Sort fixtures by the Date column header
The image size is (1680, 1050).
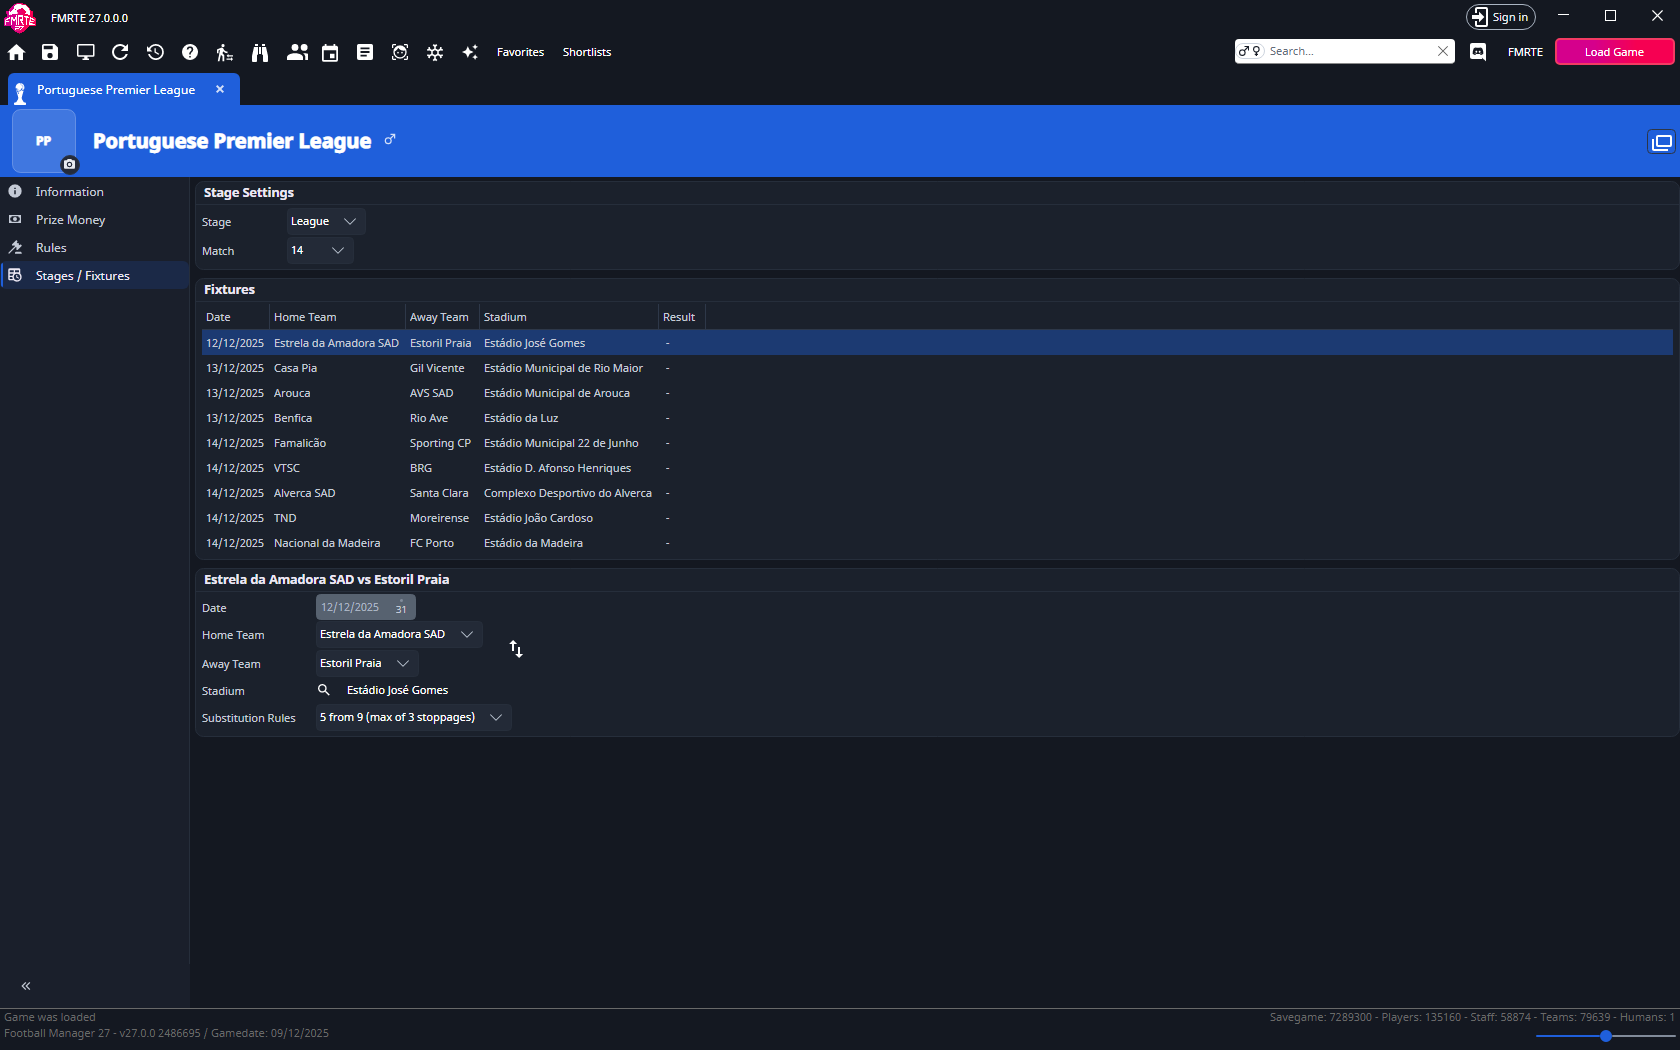tap(235, 317)
